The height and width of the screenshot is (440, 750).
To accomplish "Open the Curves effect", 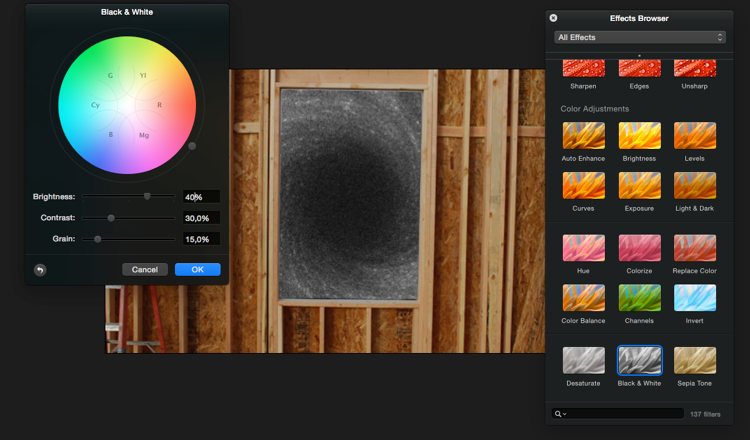I will click(x=584, y=186).
